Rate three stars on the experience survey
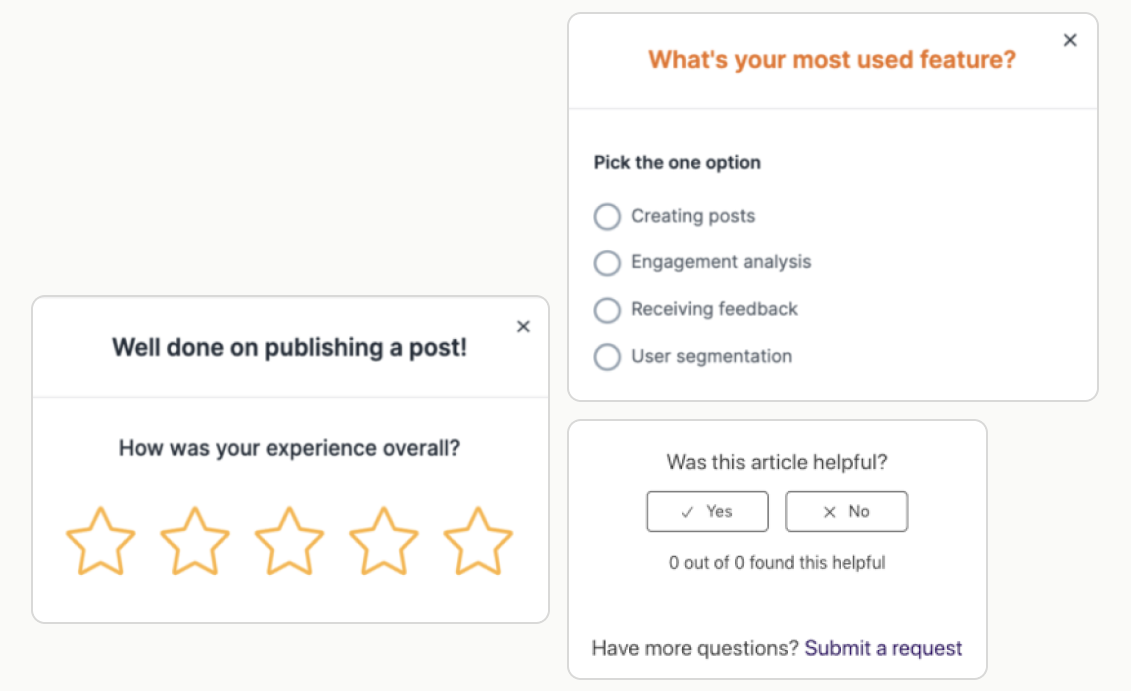This screenshot has height=691, width=1131. tap(290, 541)
